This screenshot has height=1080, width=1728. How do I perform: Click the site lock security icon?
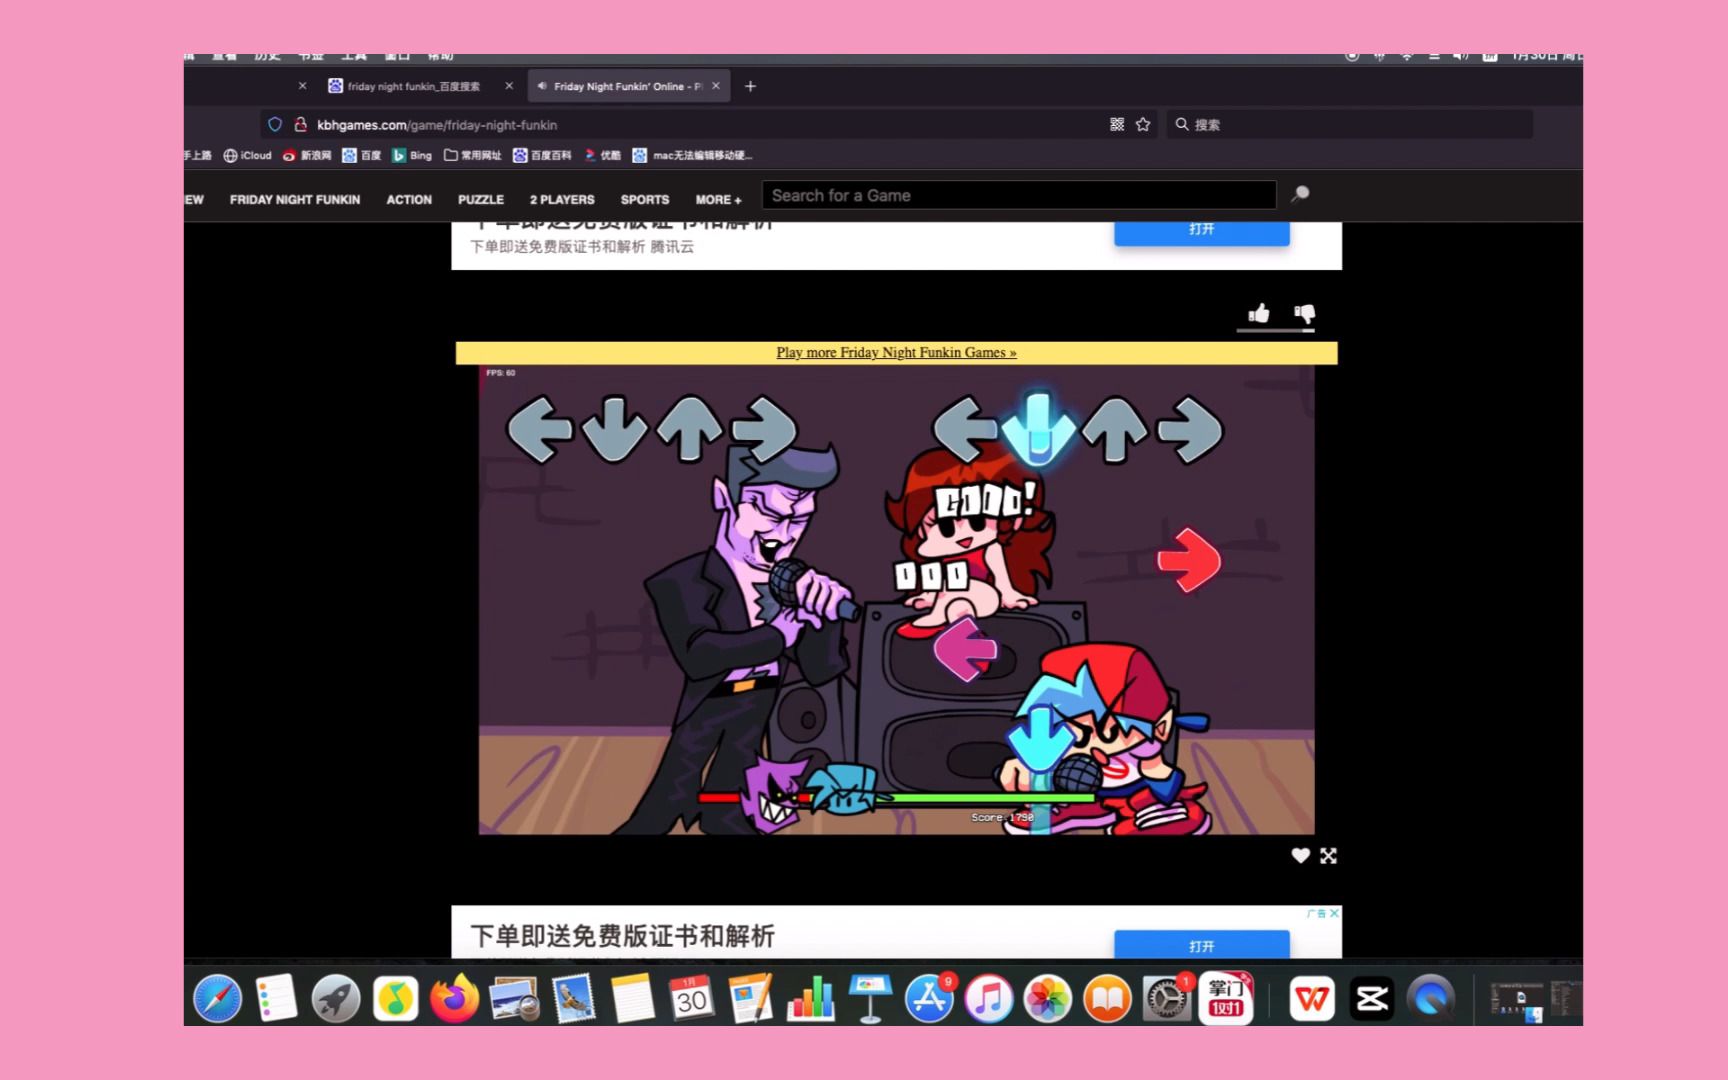[300, 124]
